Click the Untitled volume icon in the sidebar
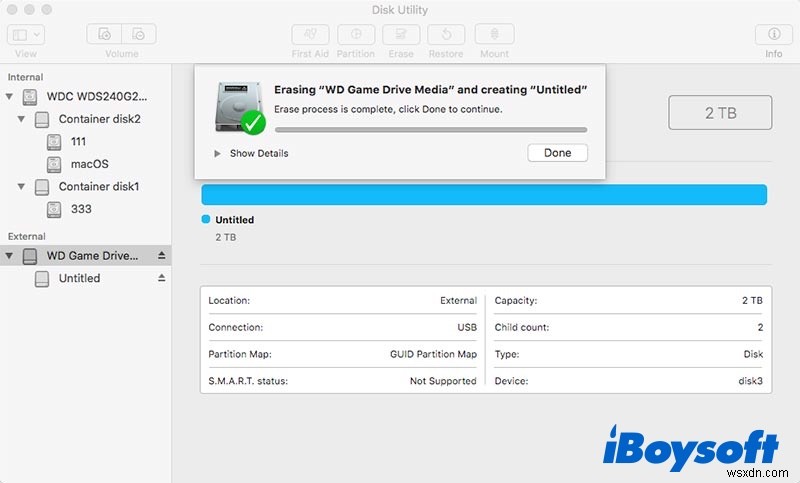 coord(42,278)
